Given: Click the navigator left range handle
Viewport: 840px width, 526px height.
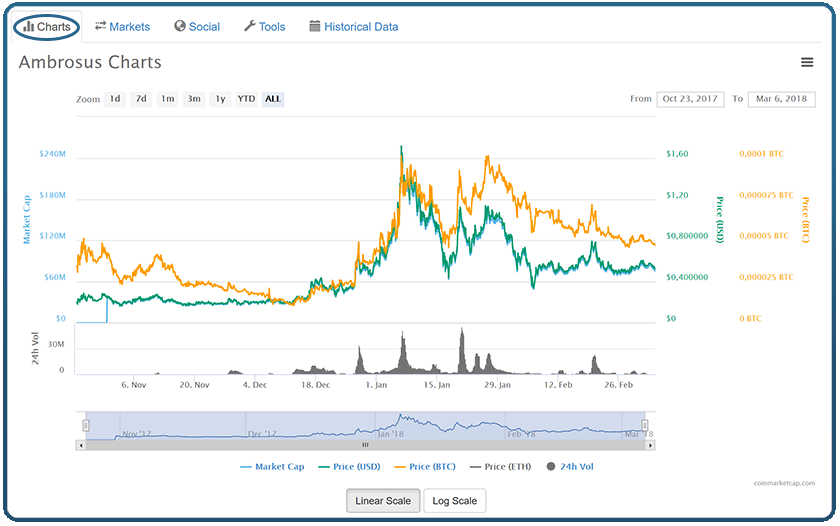Looking at the screenshot, I should coord(86,426).
